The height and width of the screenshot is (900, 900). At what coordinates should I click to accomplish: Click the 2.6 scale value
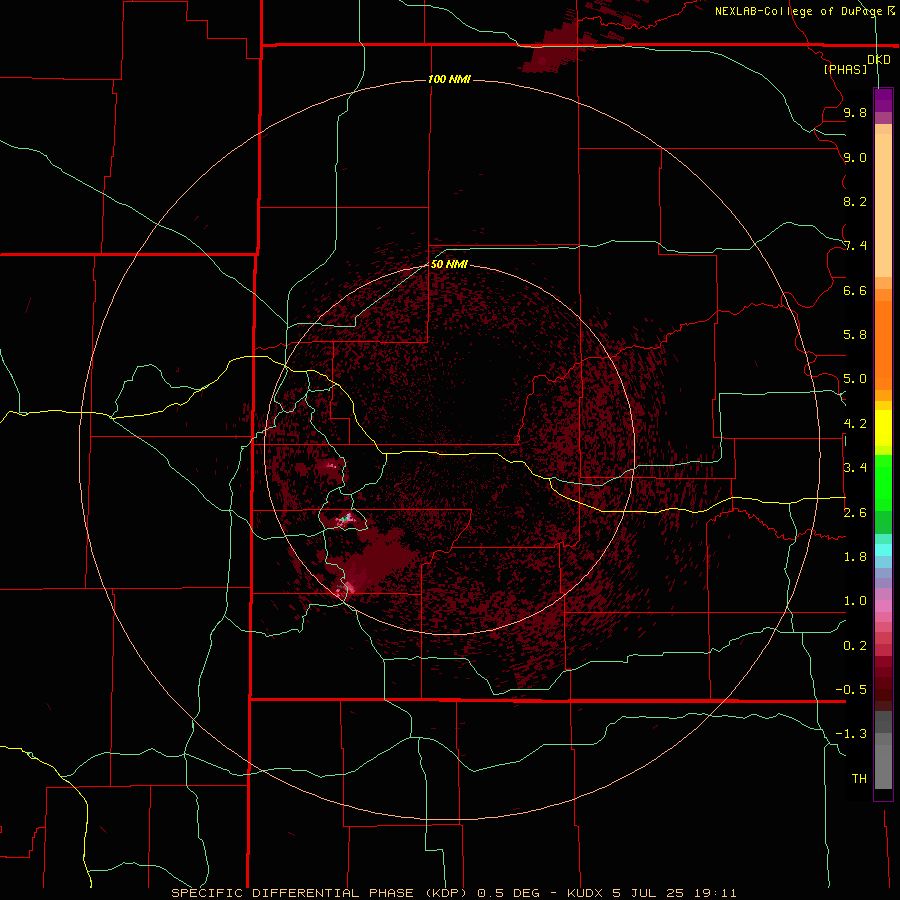coord(855,513)
